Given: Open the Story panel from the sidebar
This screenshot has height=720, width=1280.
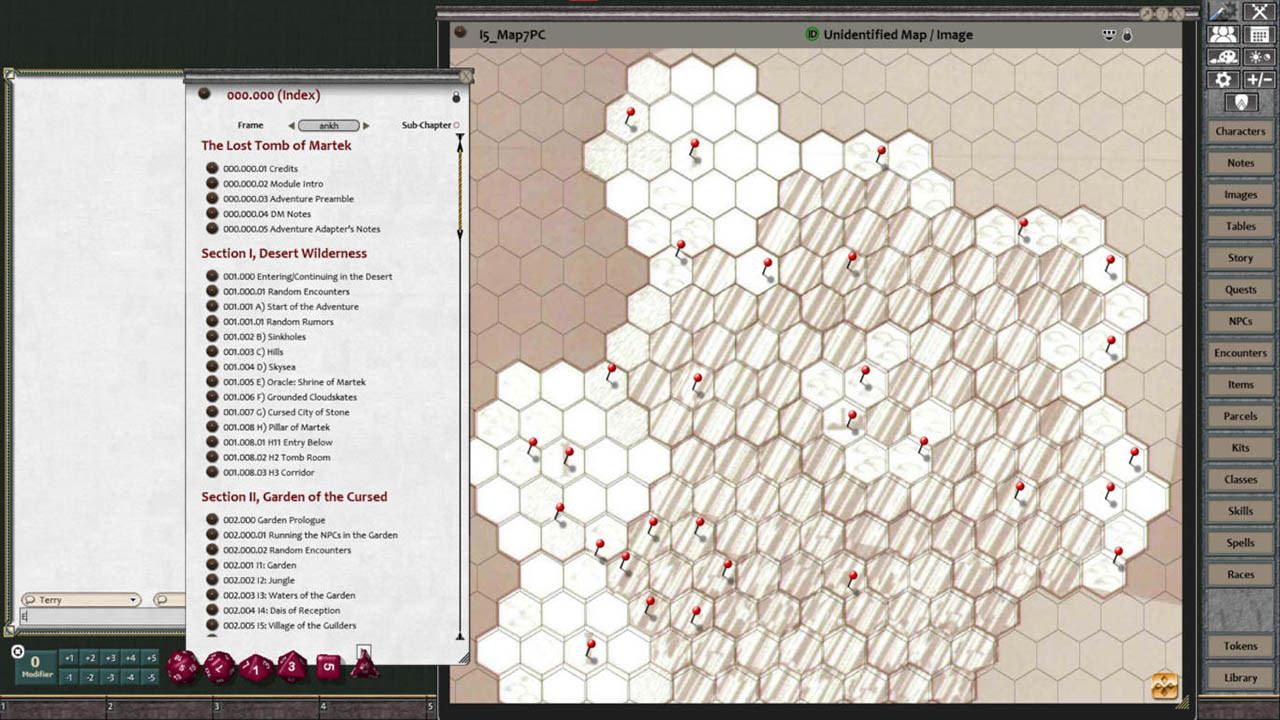Looking at the screenshot, I should pyautogui.click(x=1239, y=257).
